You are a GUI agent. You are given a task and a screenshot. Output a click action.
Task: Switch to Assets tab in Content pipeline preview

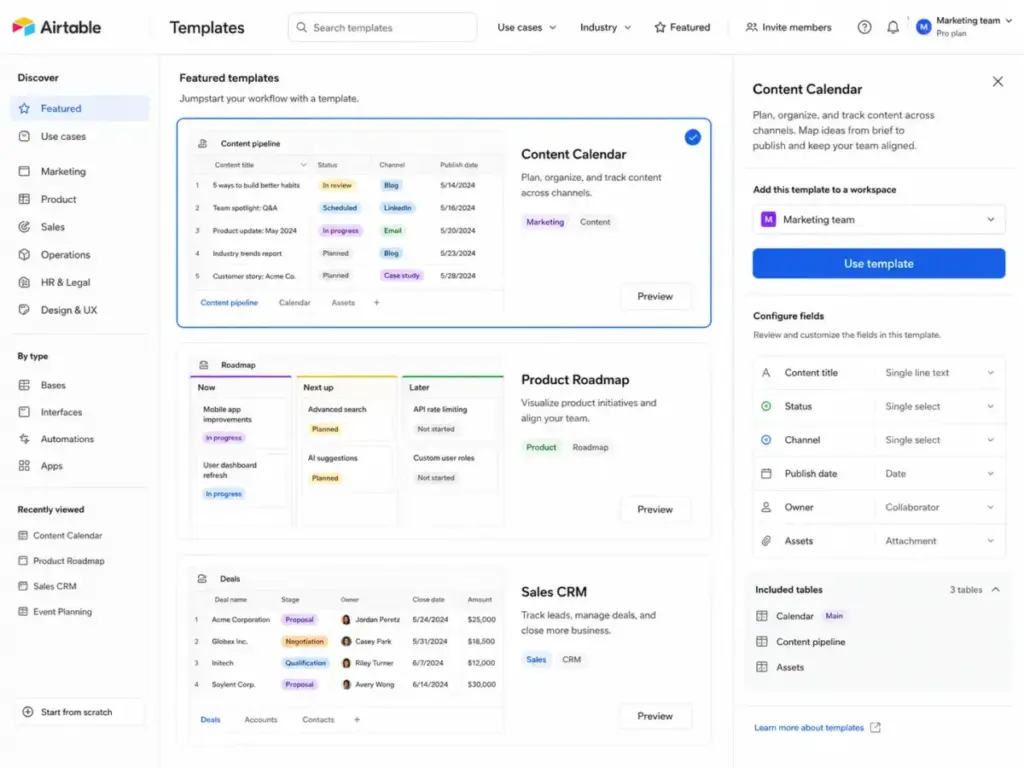click(x=343, y=302)
